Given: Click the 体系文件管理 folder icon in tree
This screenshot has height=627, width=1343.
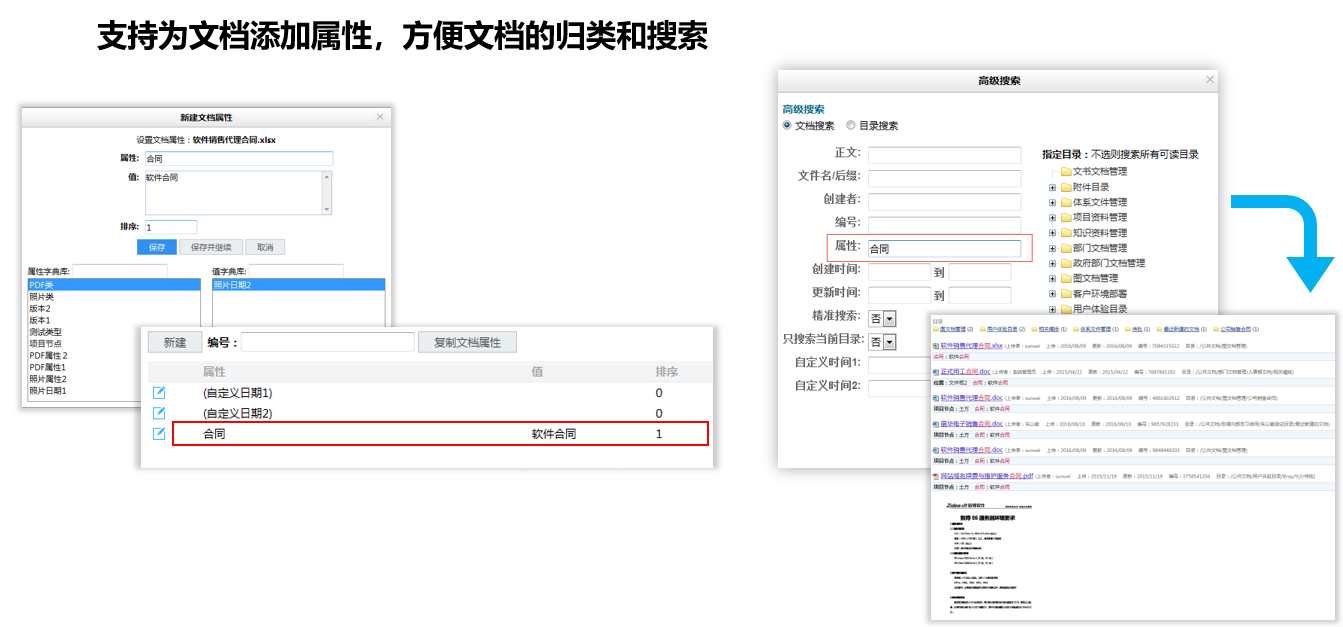Looking at the screenshot, I should (x=1066, y=202).
